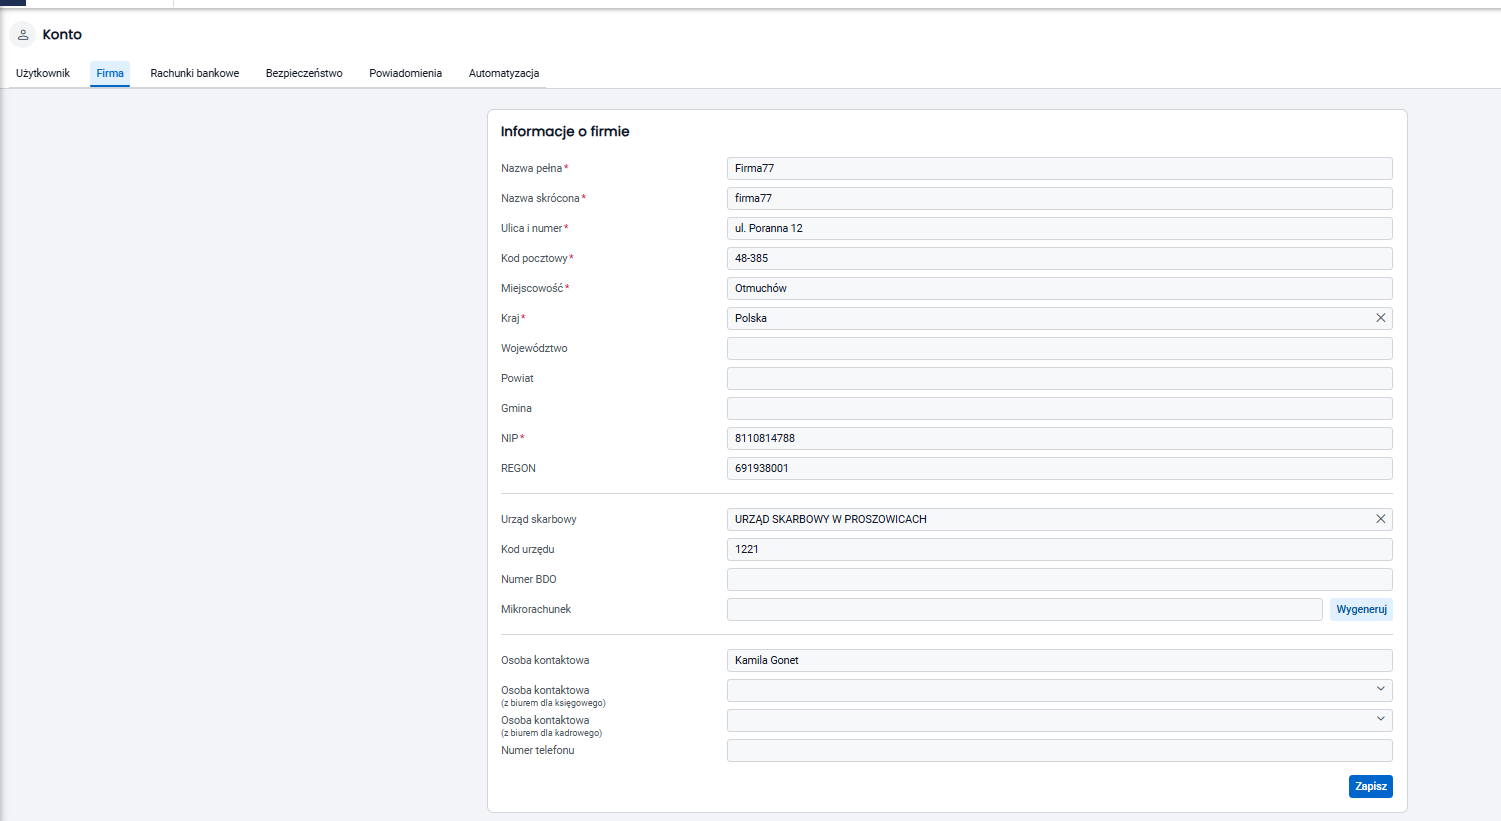Click the Miejscowość label
This screenshot has width=1501, height=821.
532,288
